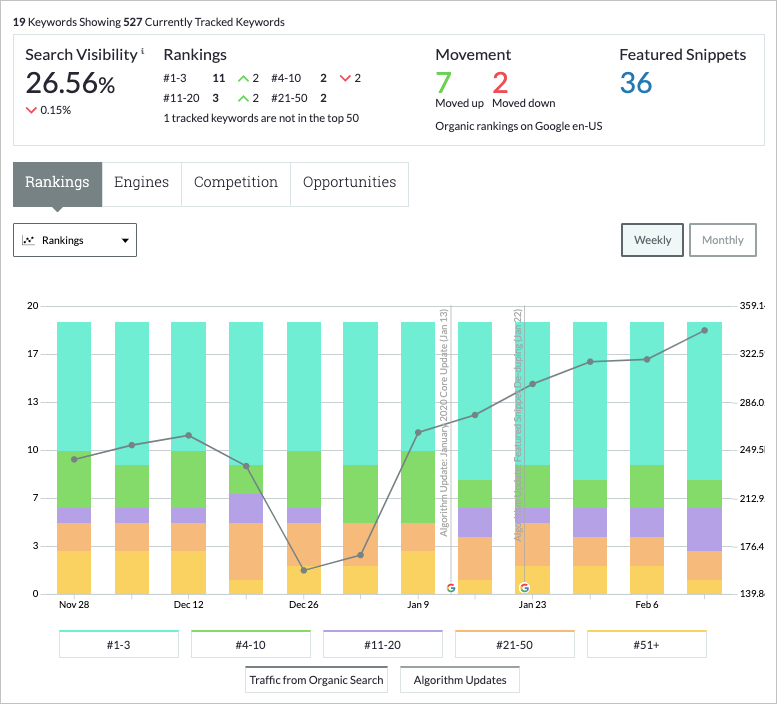This screenshot has height=704, width=777.
Task: Click red down arrow beside #4-10 rankings
Action: (345, 78)
